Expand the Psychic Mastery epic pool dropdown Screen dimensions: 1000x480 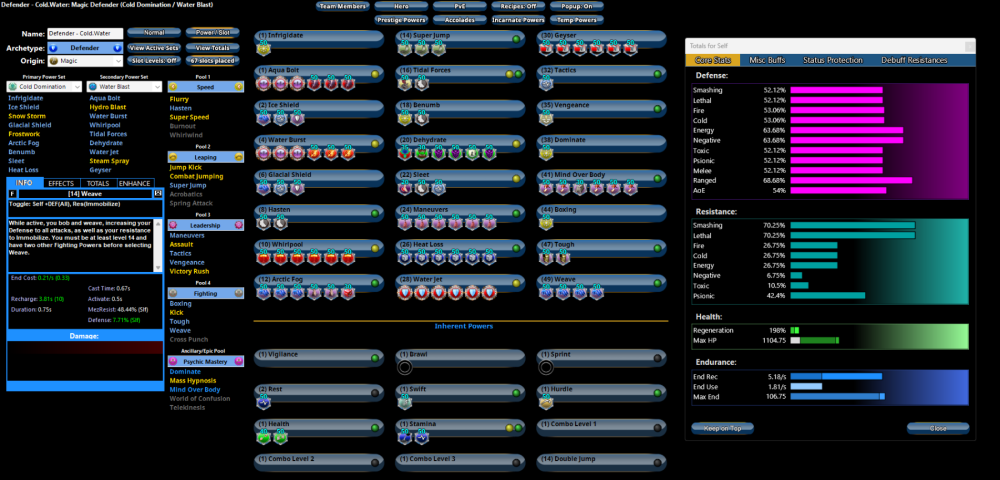[x=206, y=361]
